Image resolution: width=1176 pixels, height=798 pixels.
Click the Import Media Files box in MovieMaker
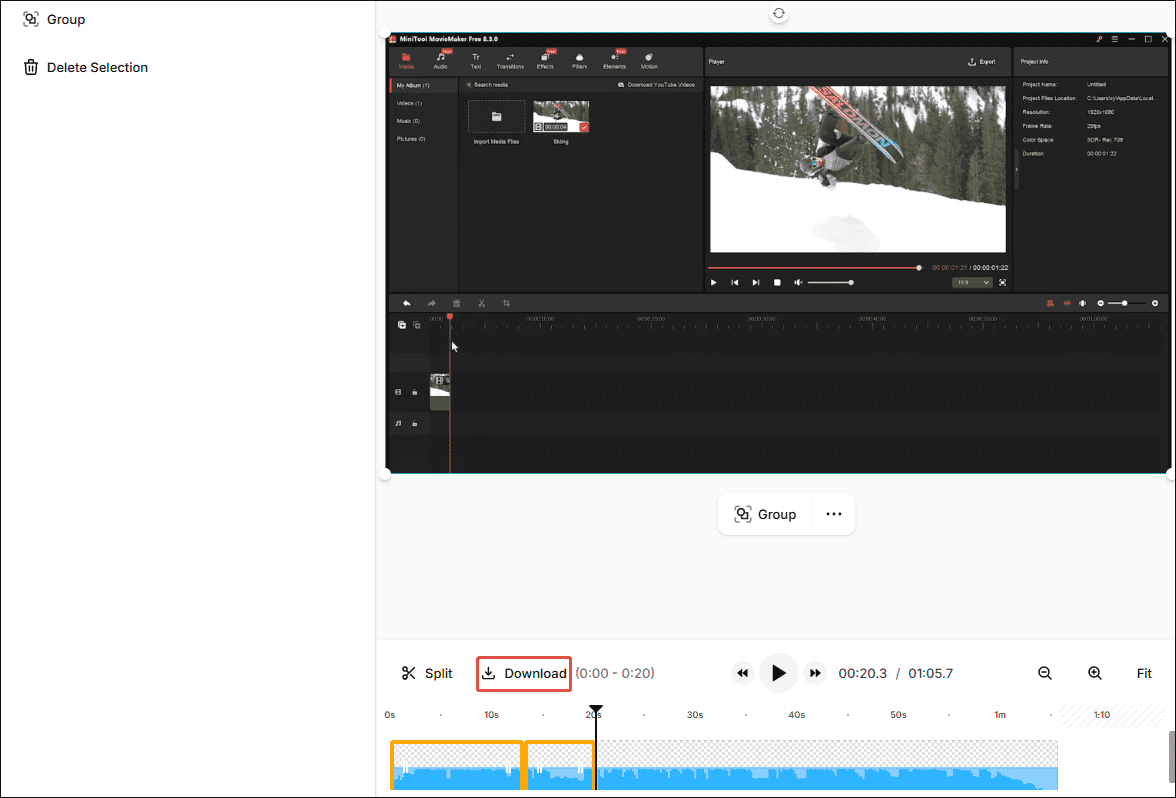(x=496, y=117)
